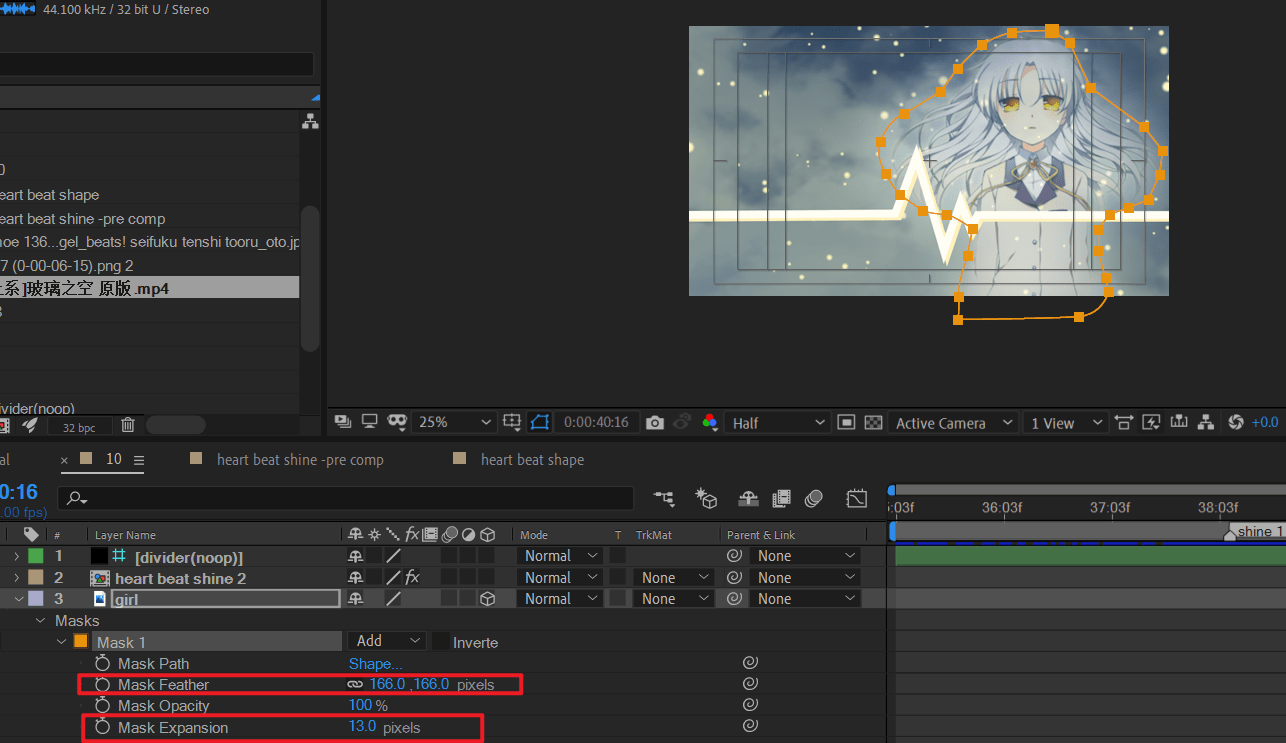
Task: Toggle the Mask Feather constrain link icon
Action: coord(355,685)
